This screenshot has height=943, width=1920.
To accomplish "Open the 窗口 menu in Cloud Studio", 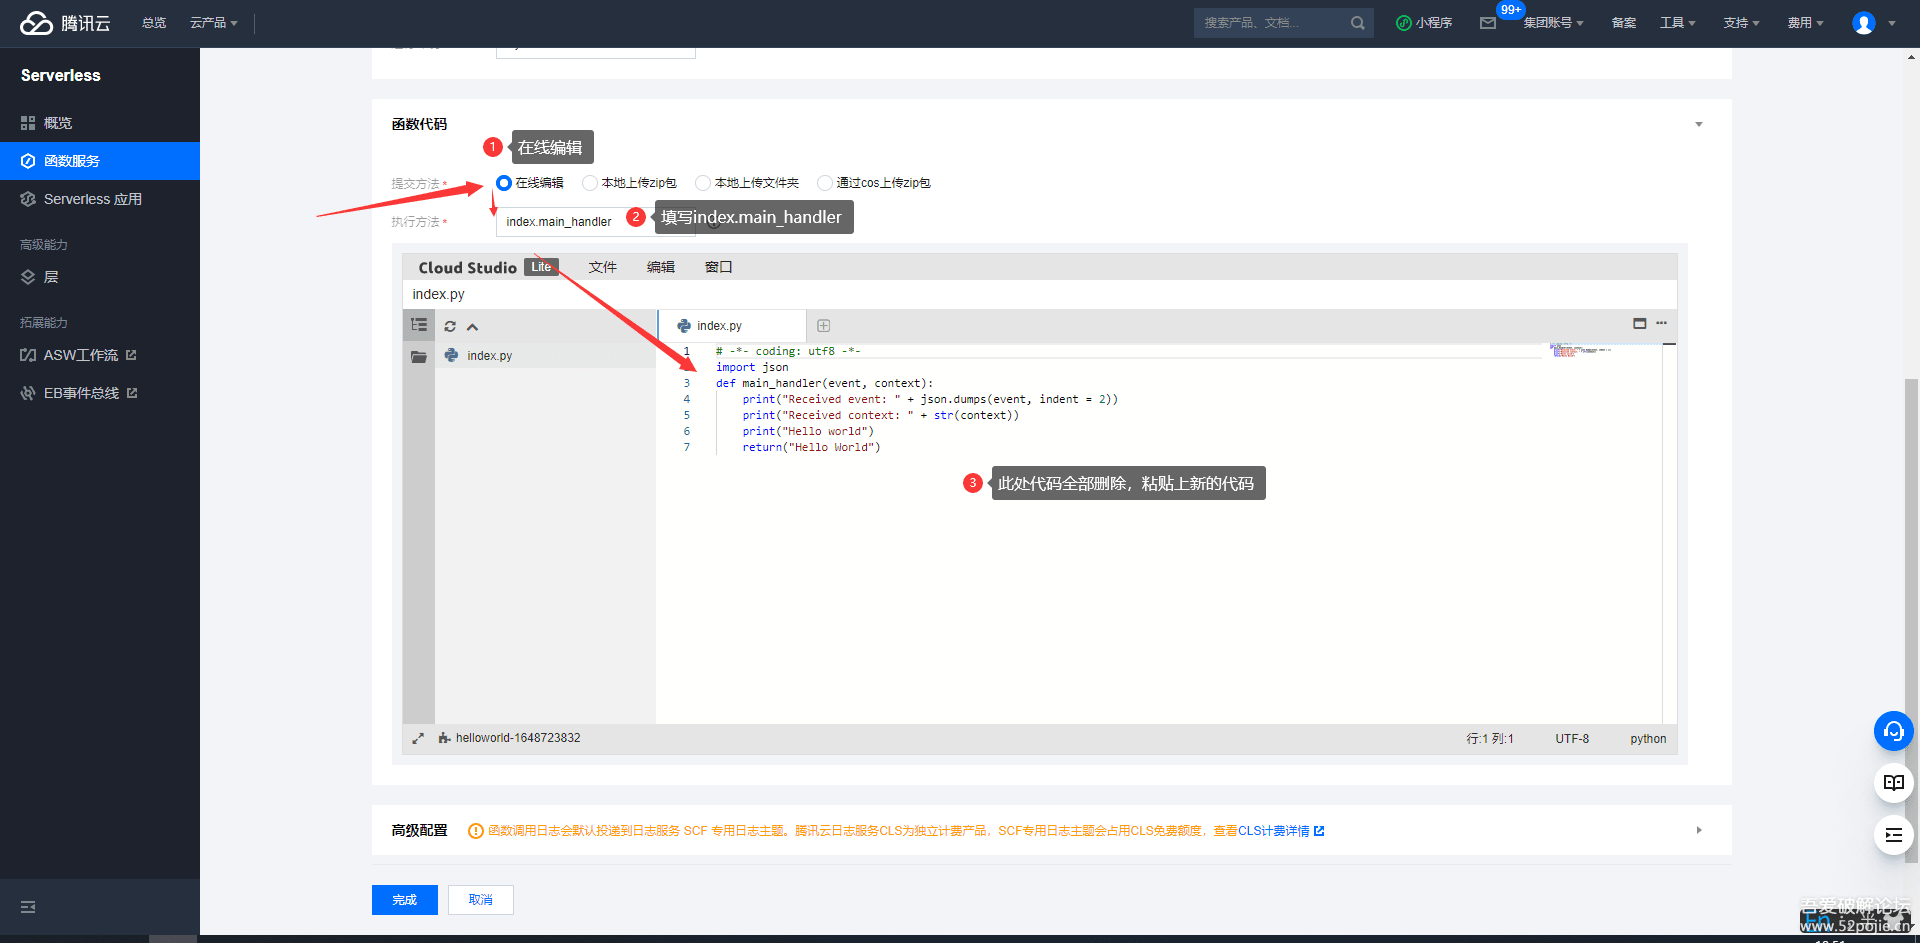I will coord(719,267).
